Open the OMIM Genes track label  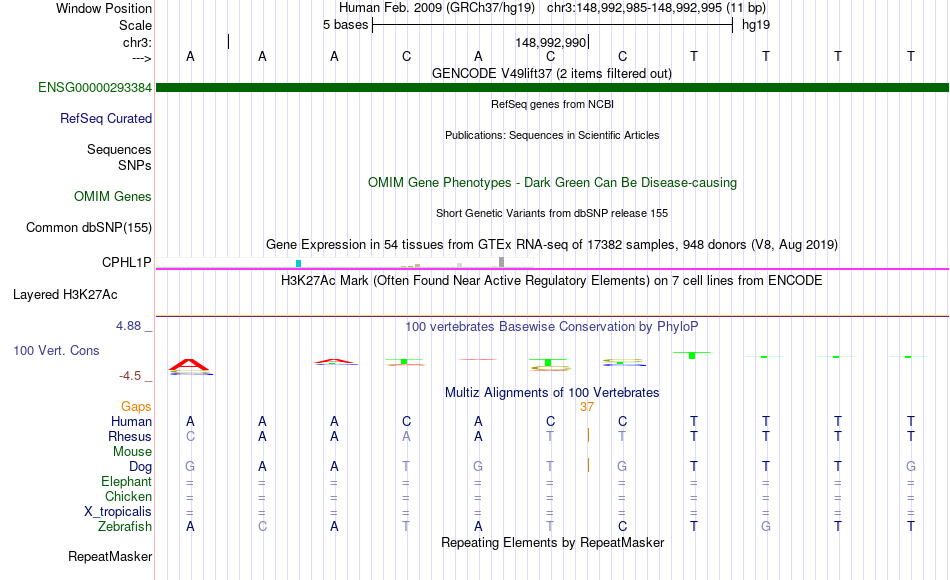(x=113, y=196)
